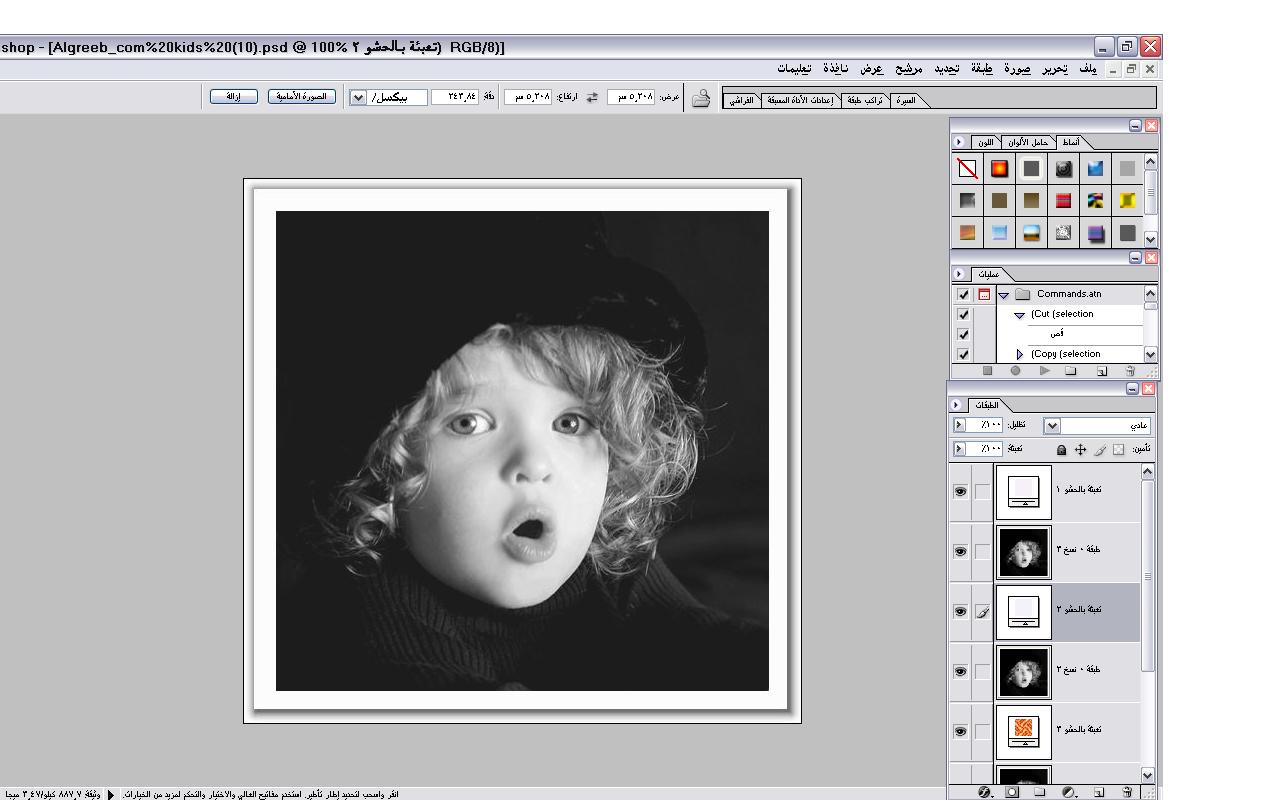Select the red-orange glow style swatch
Screen dimensions: 1280x800
tap(999, 169)
